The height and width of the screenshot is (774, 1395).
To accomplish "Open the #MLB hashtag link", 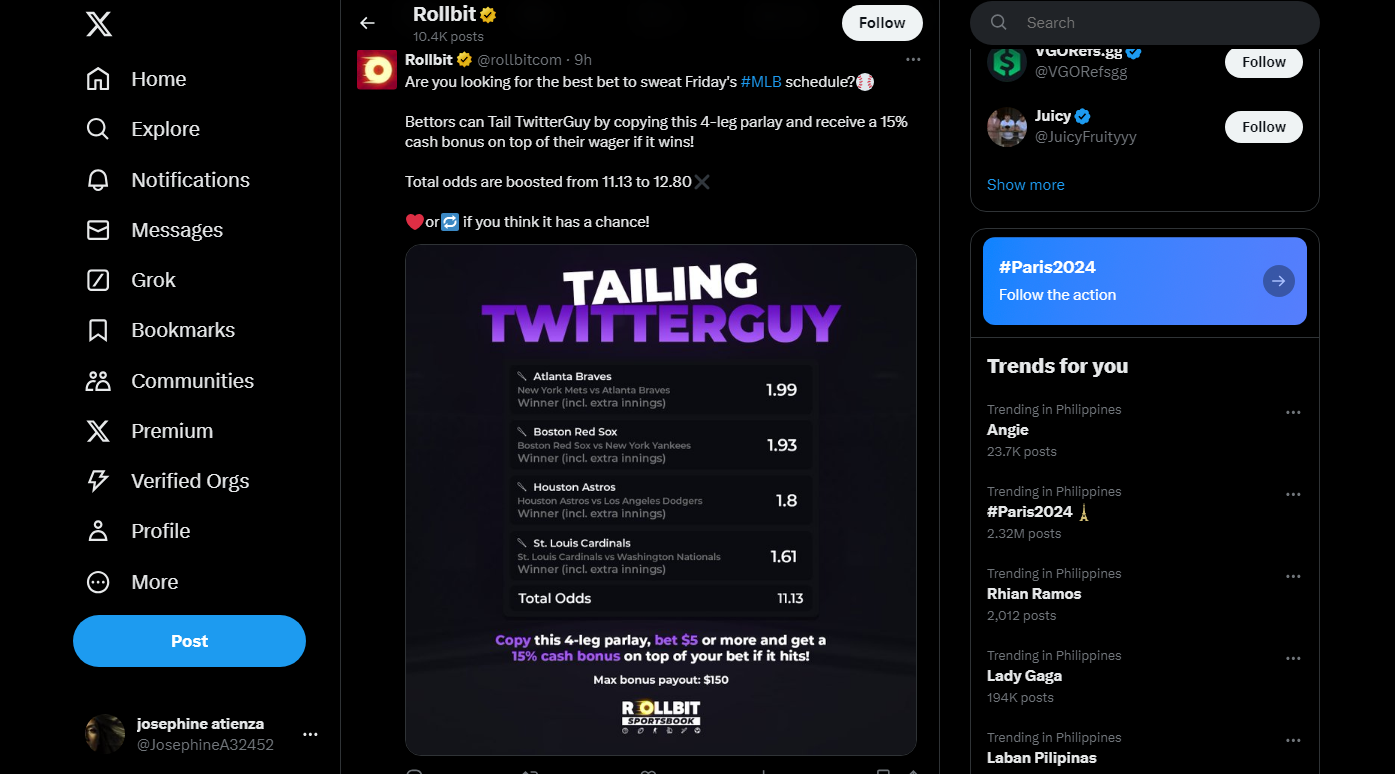I will tap(761, 82).
